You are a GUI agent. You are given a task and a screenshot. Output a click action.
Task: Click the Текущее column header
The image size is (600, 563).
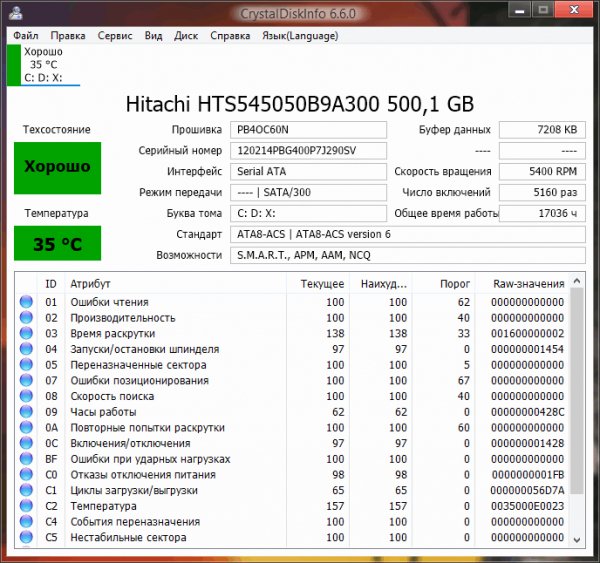pos(317,284)
